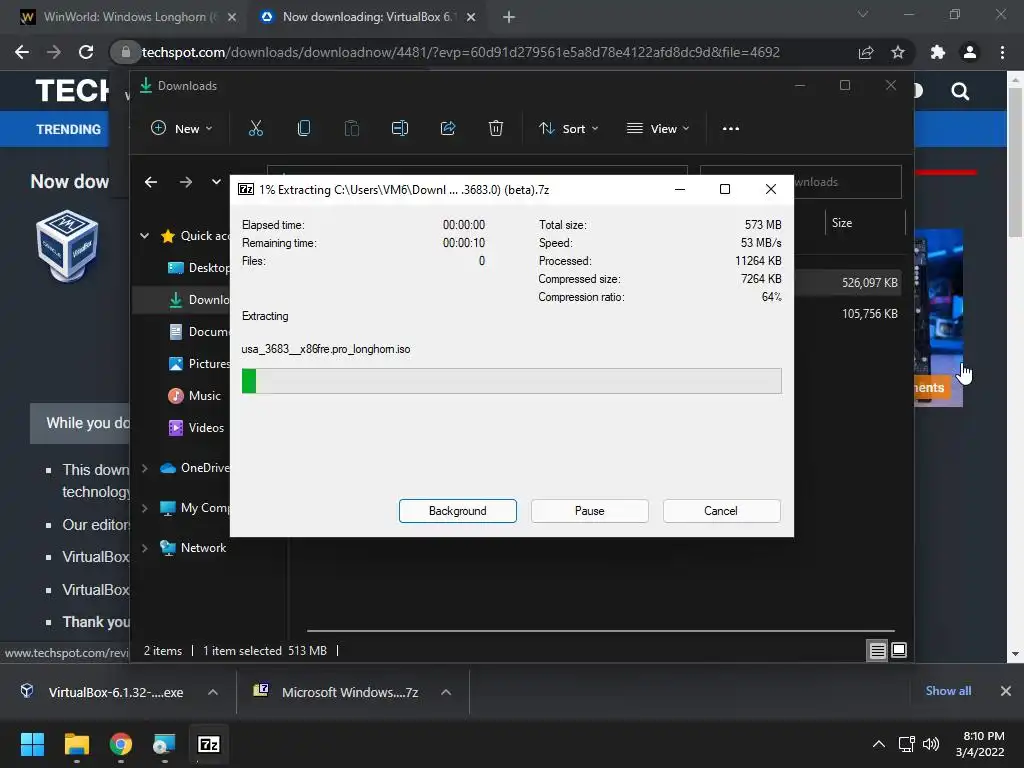This screenshot has width=1024, height=768.
Task: Open the Chrome three-dot menu
Action: pyautogui.click(x=1002, y=52)
